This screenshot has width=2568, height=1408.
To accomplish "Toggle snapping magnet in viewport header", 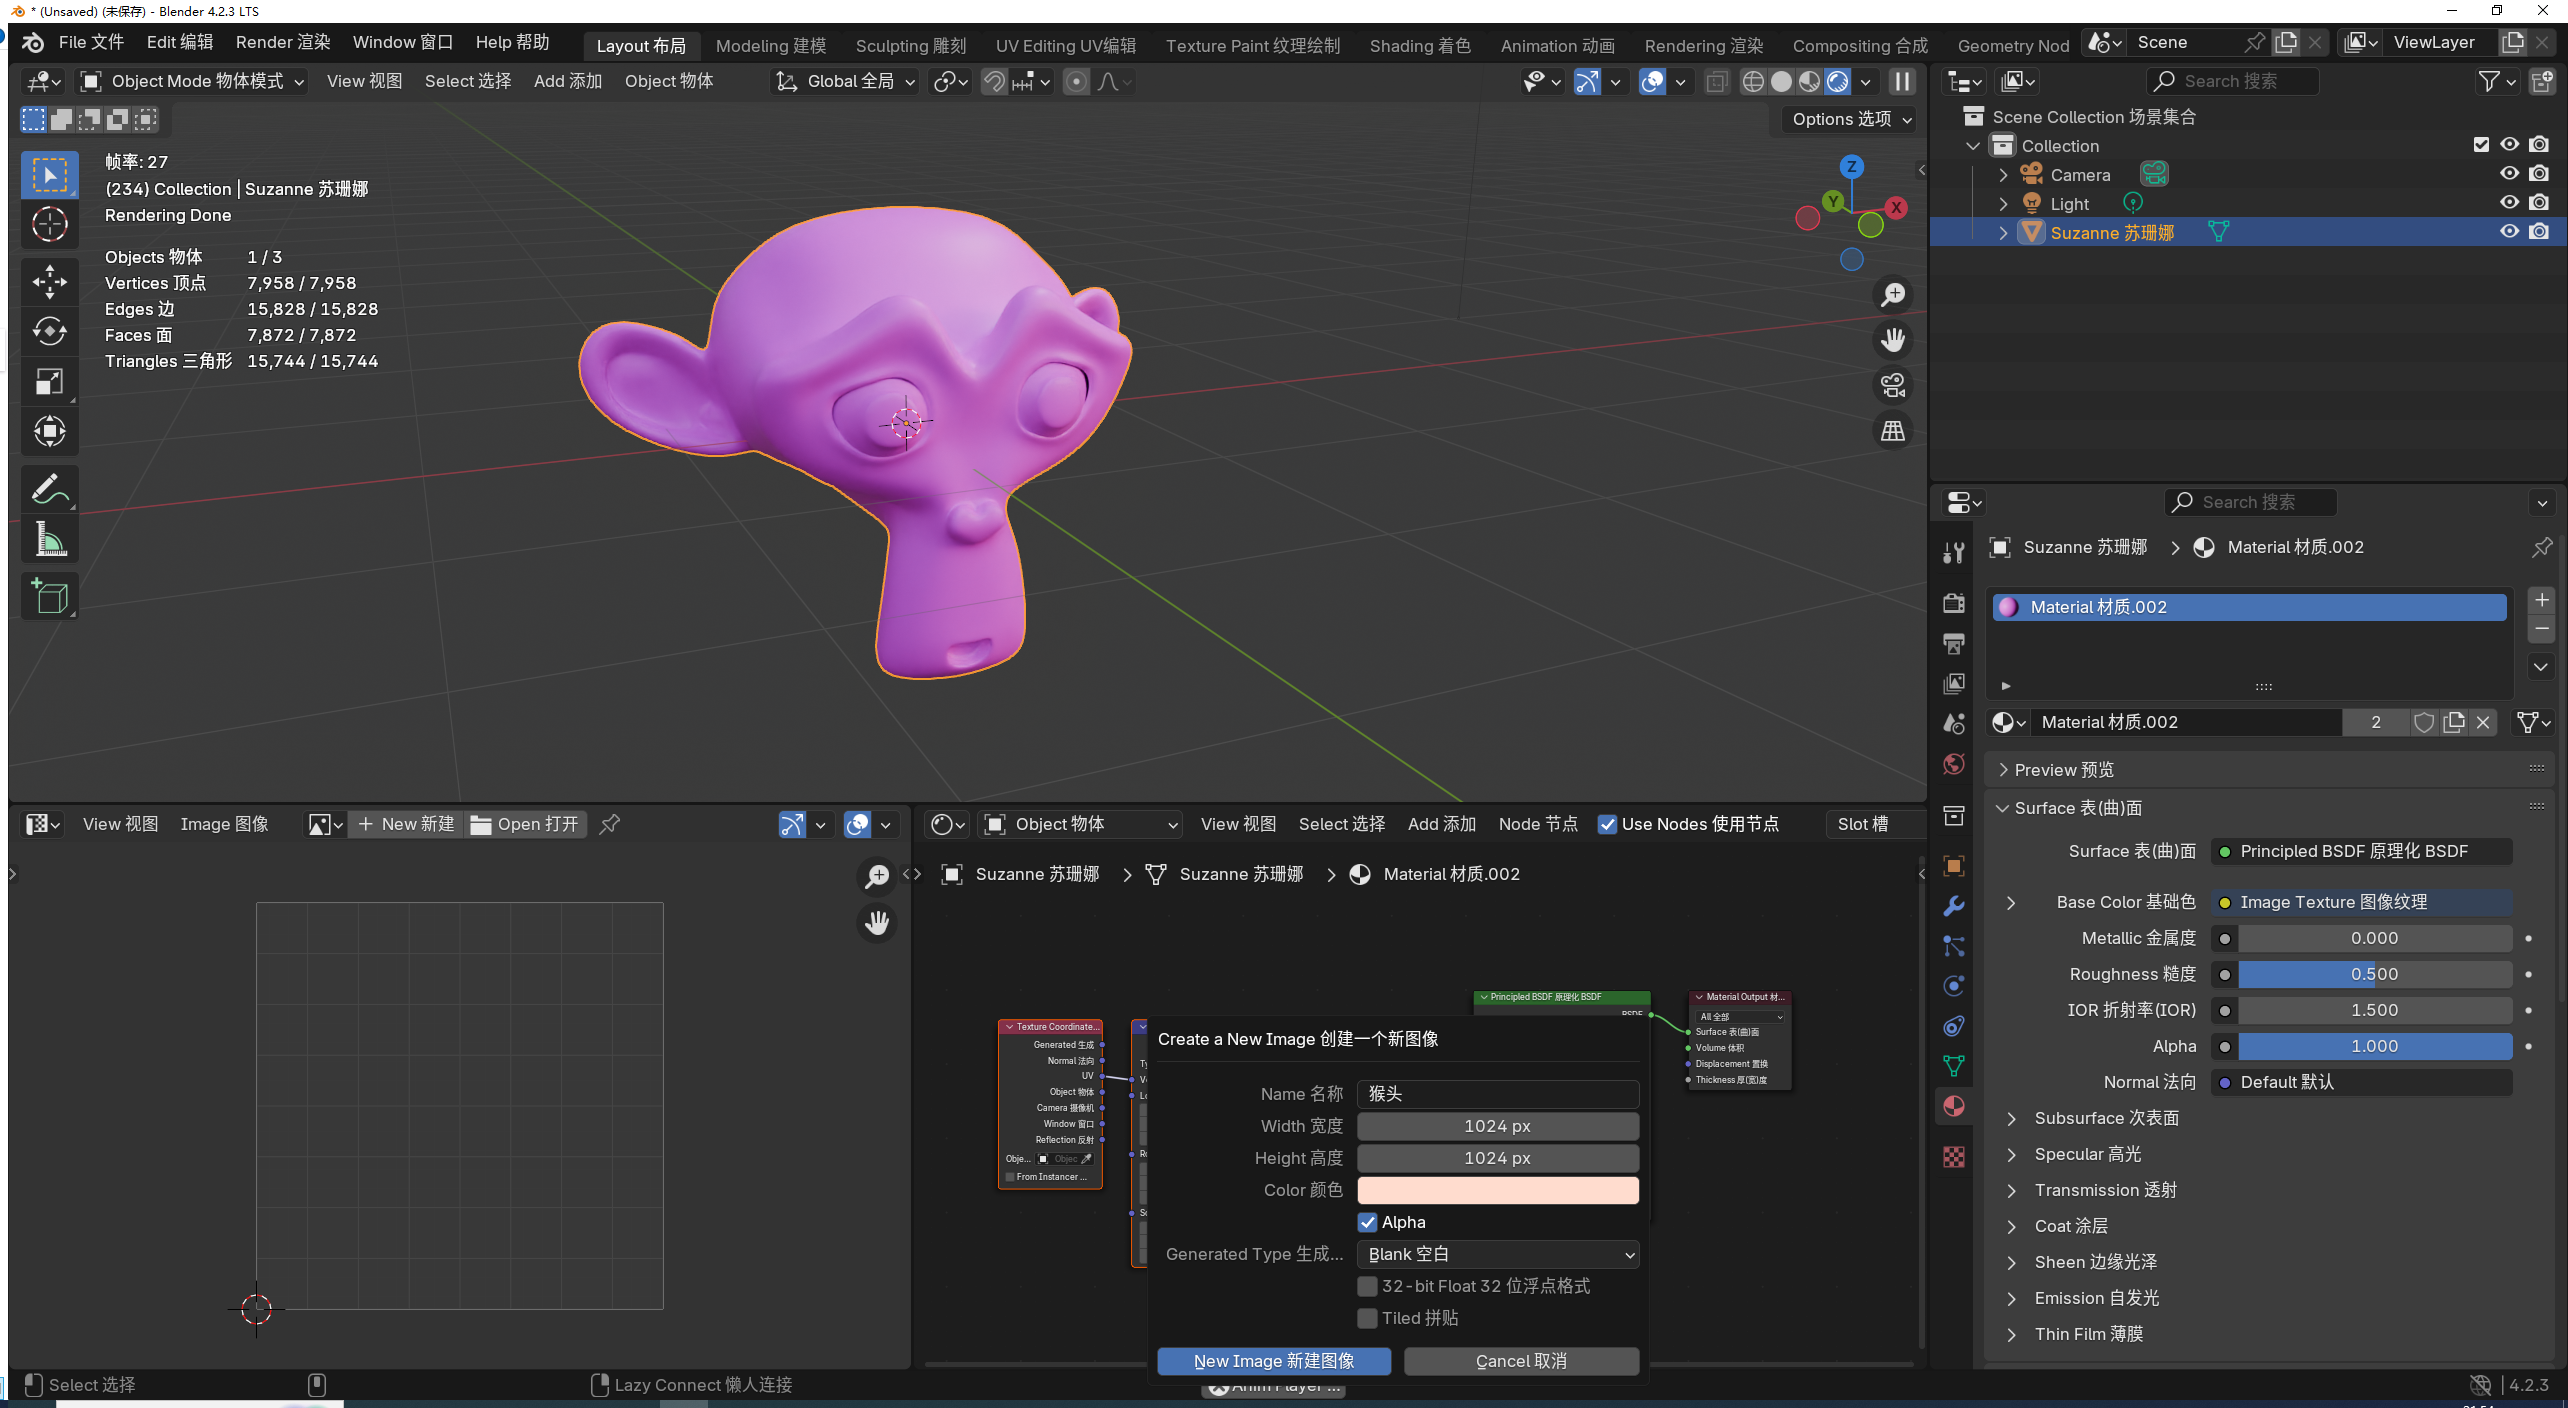I will click(x=994, y=82).
